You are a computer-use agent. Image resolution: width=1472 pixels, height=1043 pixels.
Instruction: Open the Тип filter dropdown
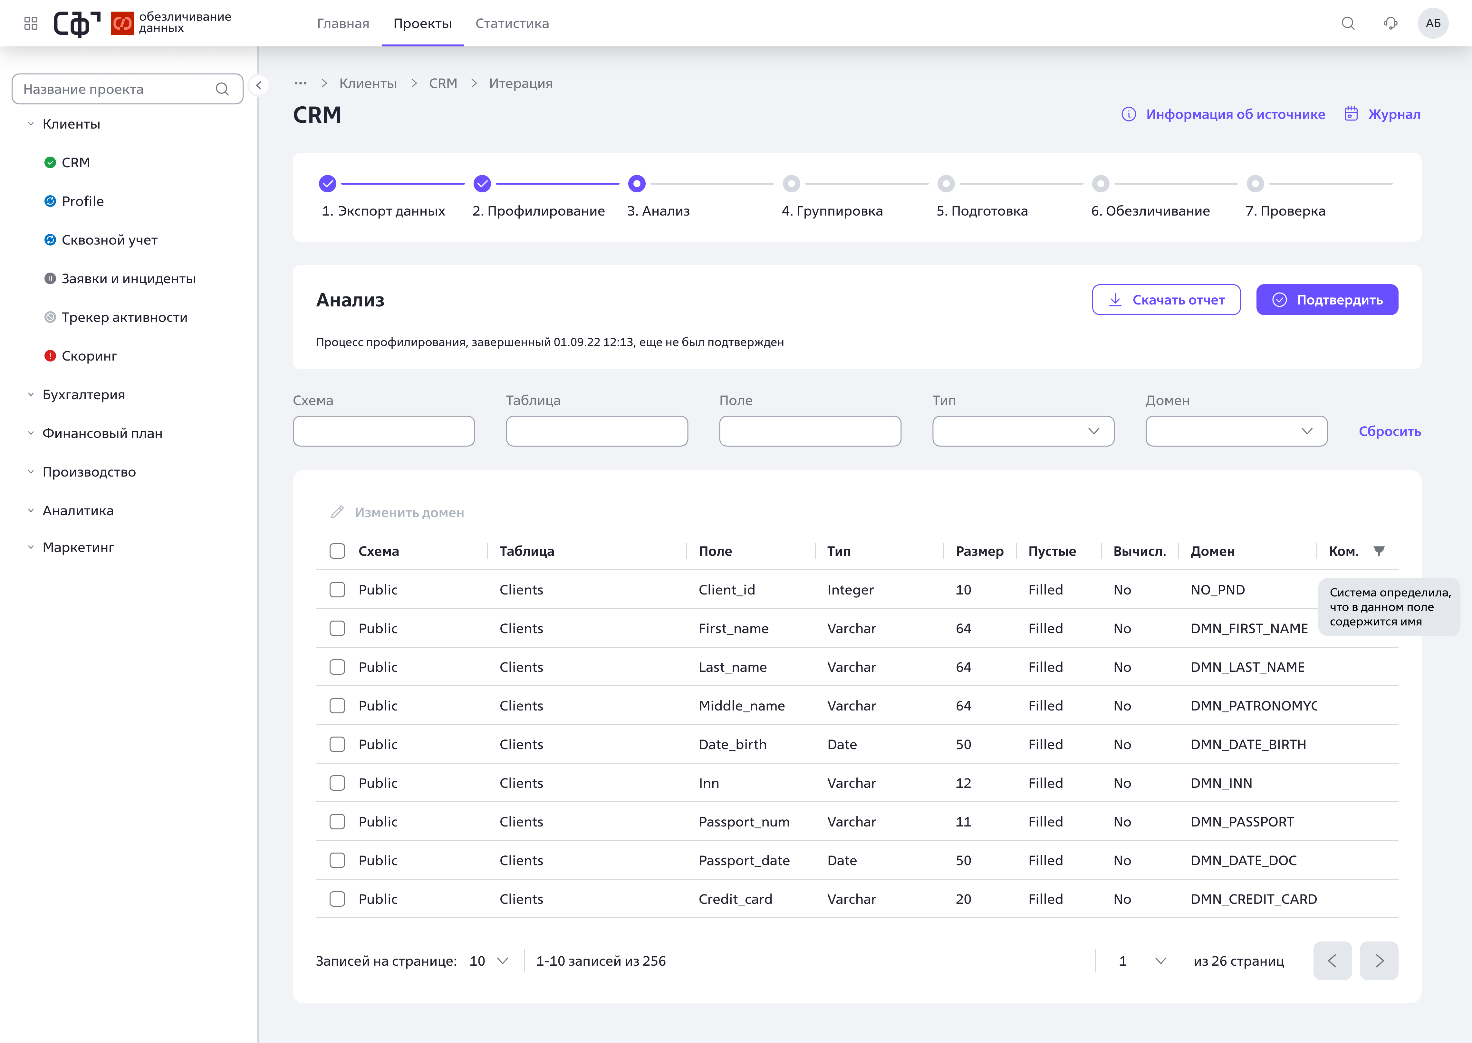(x=1023, y=431)
